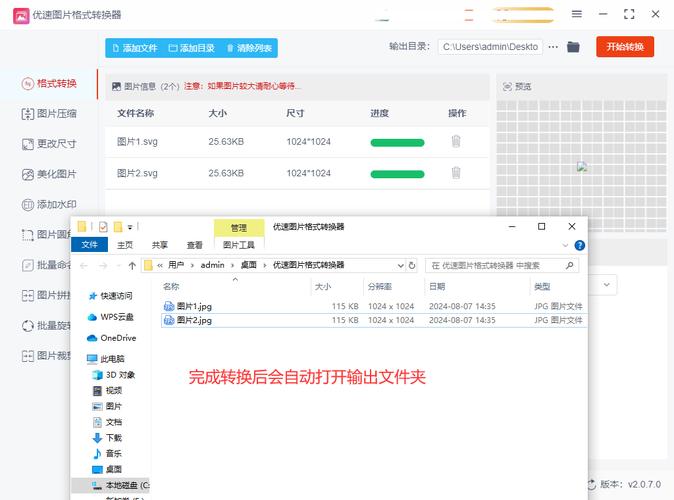Open the hamburger menu in converter title bar
This screenshot has width=674, height=500.
[x=576, y=14]
